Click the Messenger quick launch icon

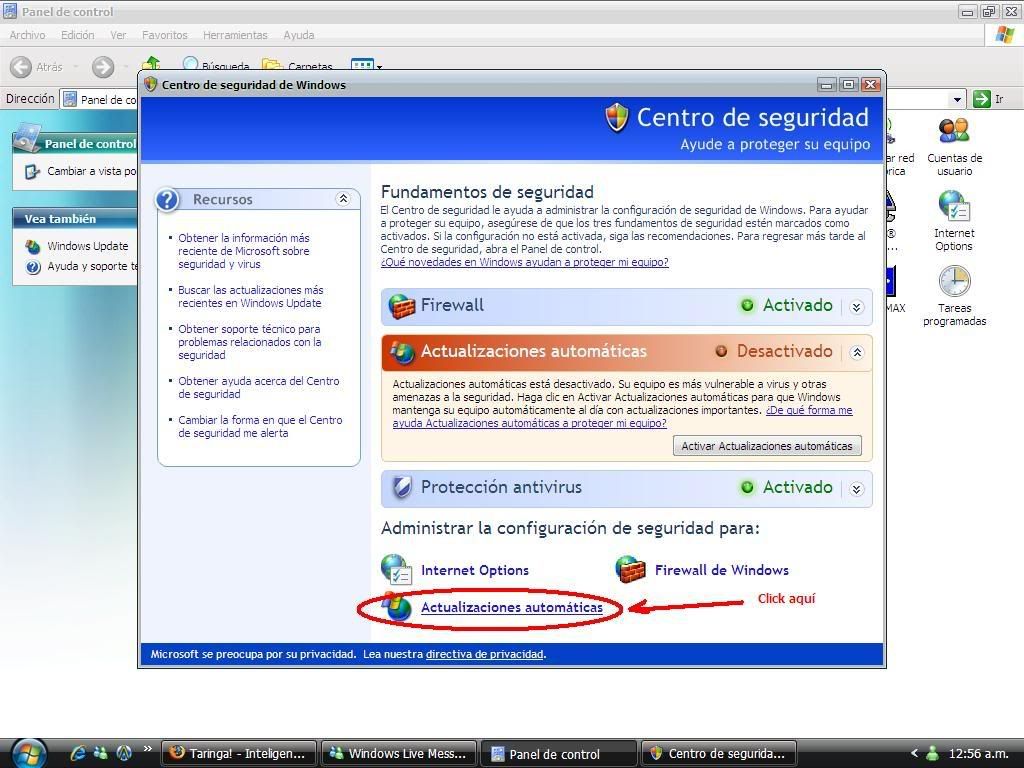pyautogui.click(x=101, y=753)
